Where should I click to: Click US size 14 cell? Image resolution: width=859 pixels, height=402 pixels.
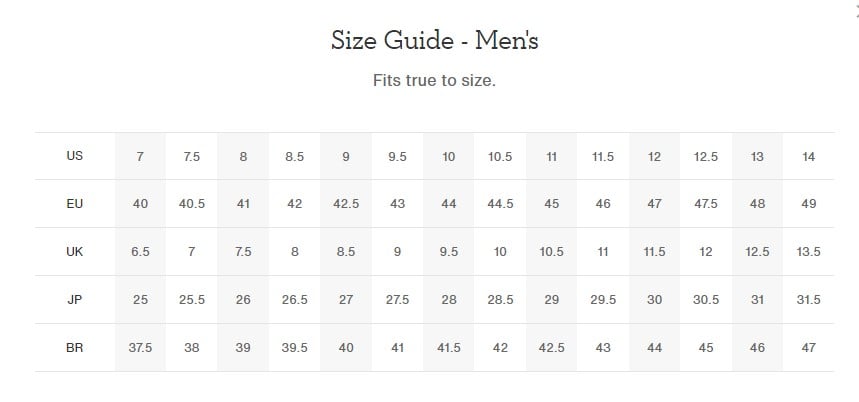point(808,157)
